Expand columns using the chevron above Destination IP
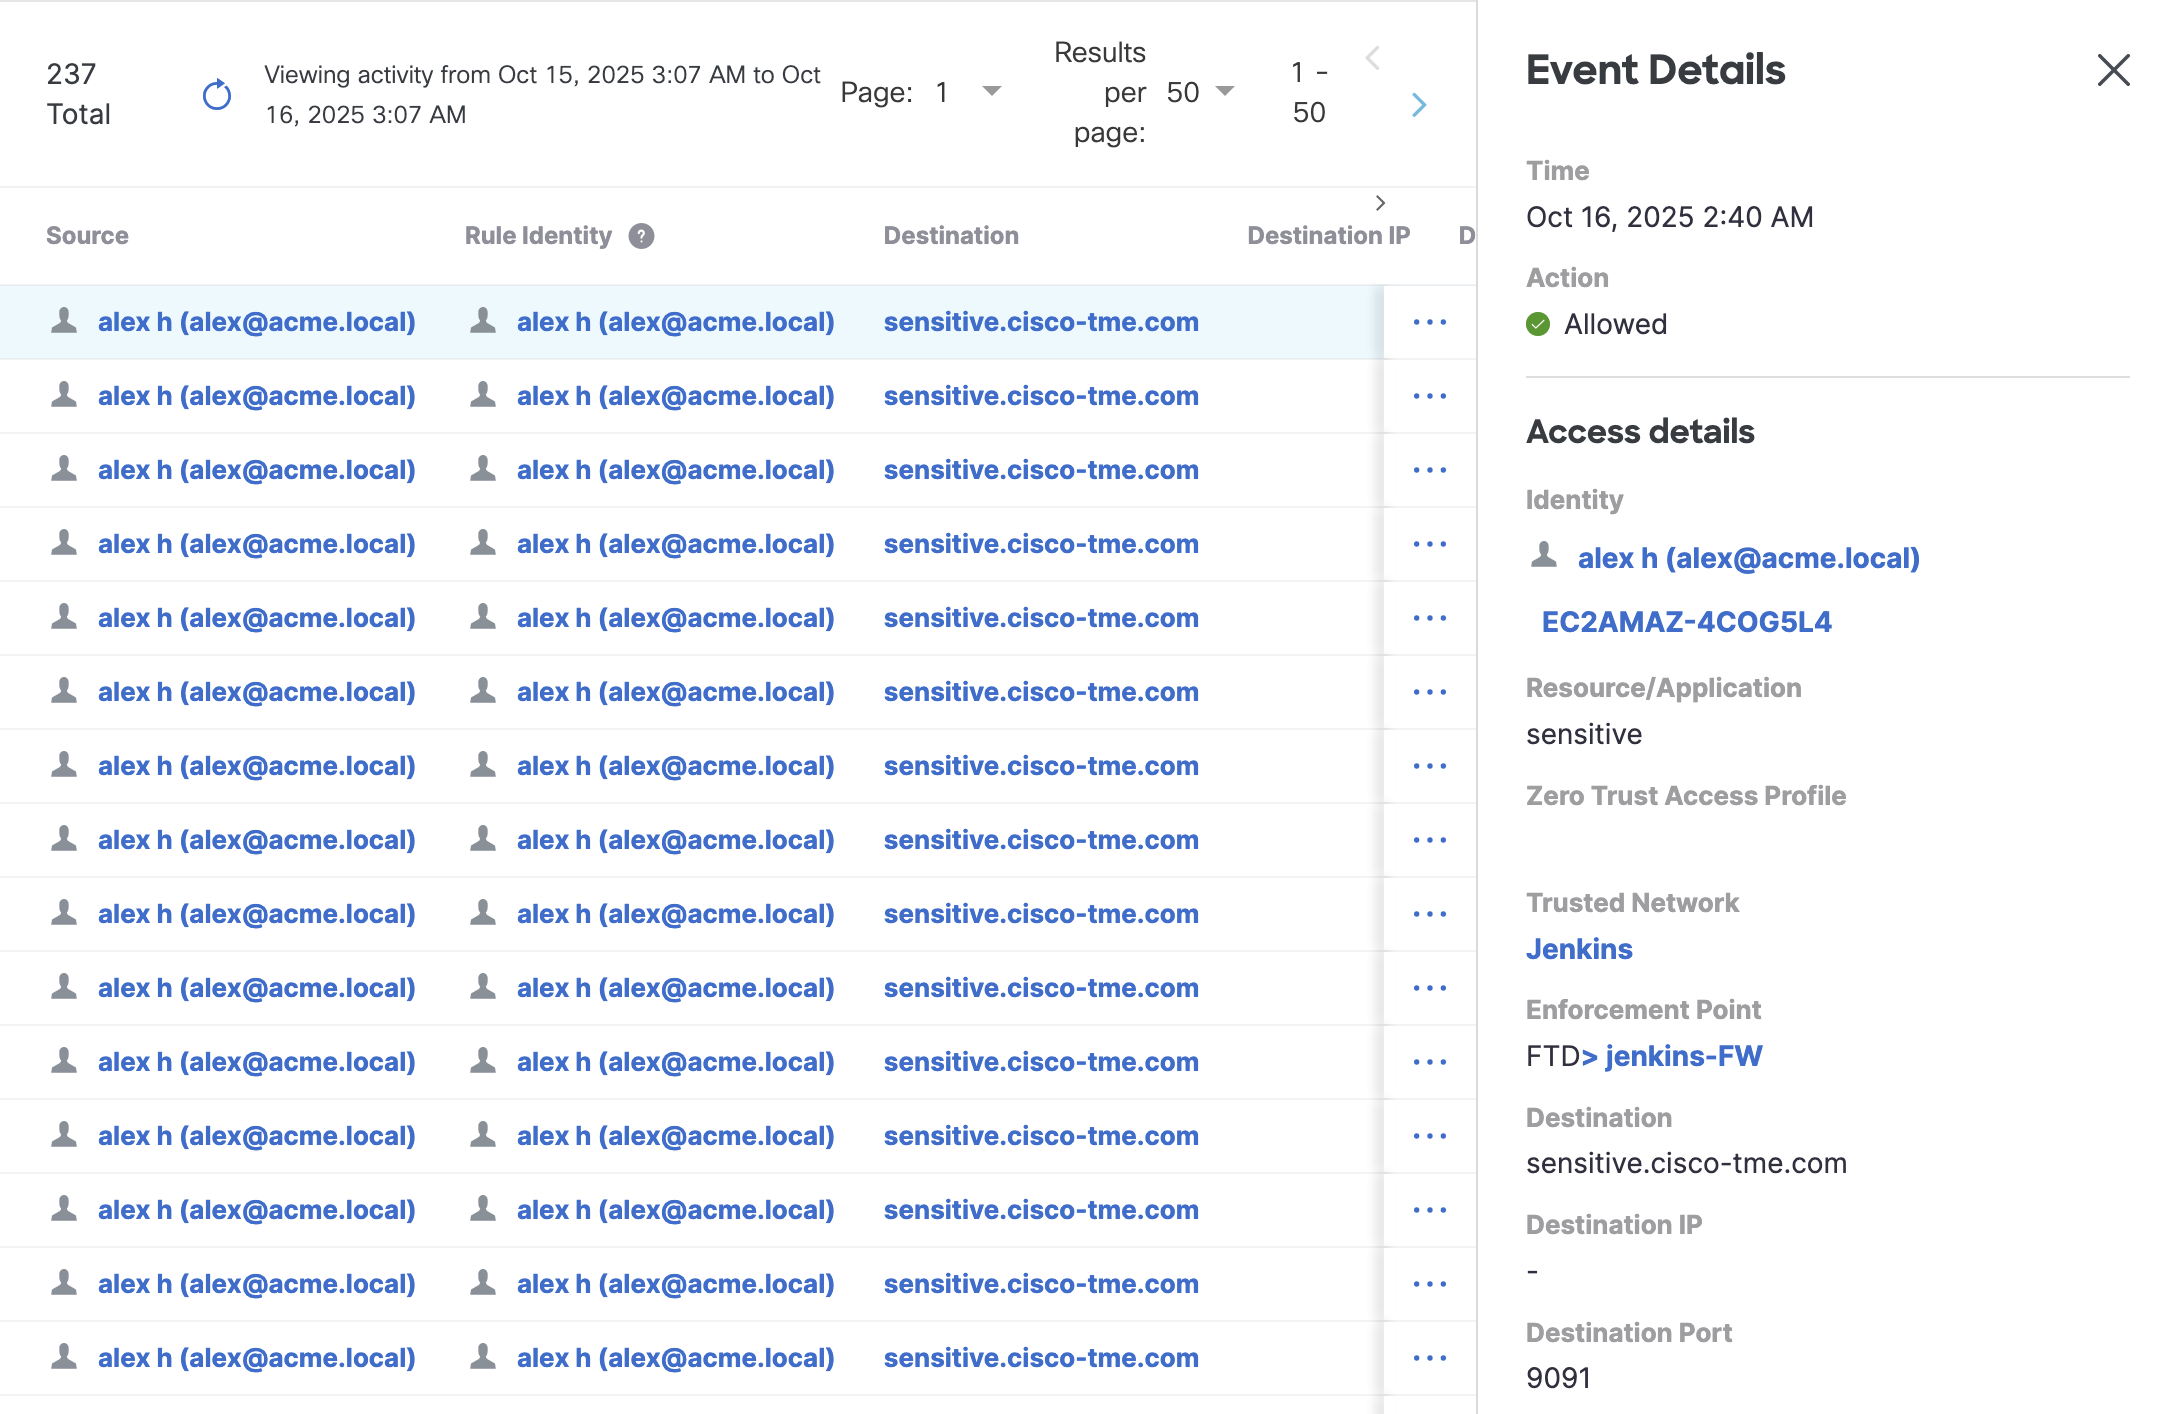The image size is (2178, 1414). tap(1380, 203)
